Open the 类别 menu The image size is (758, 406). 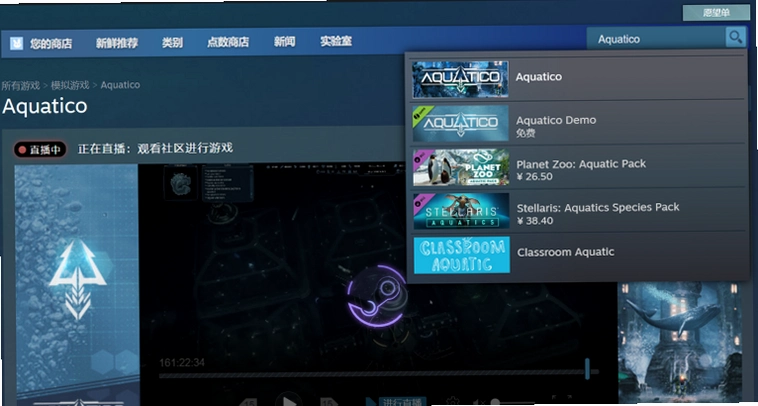click(x=172, y=43)
